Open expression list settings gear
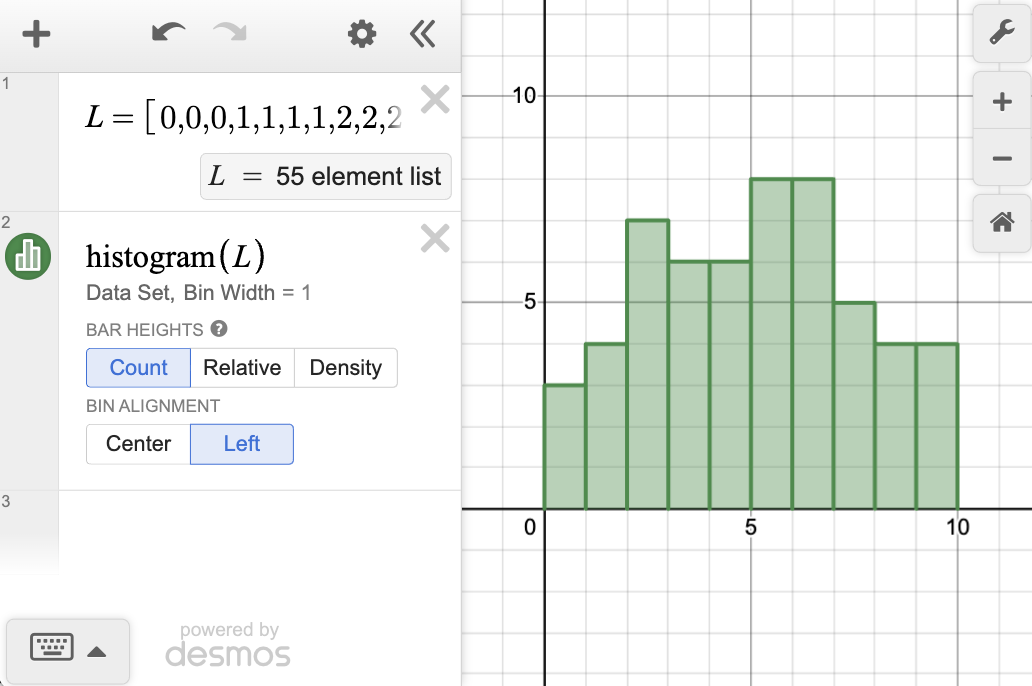This screenshot has width=1032, height=686. pos(361,35)
